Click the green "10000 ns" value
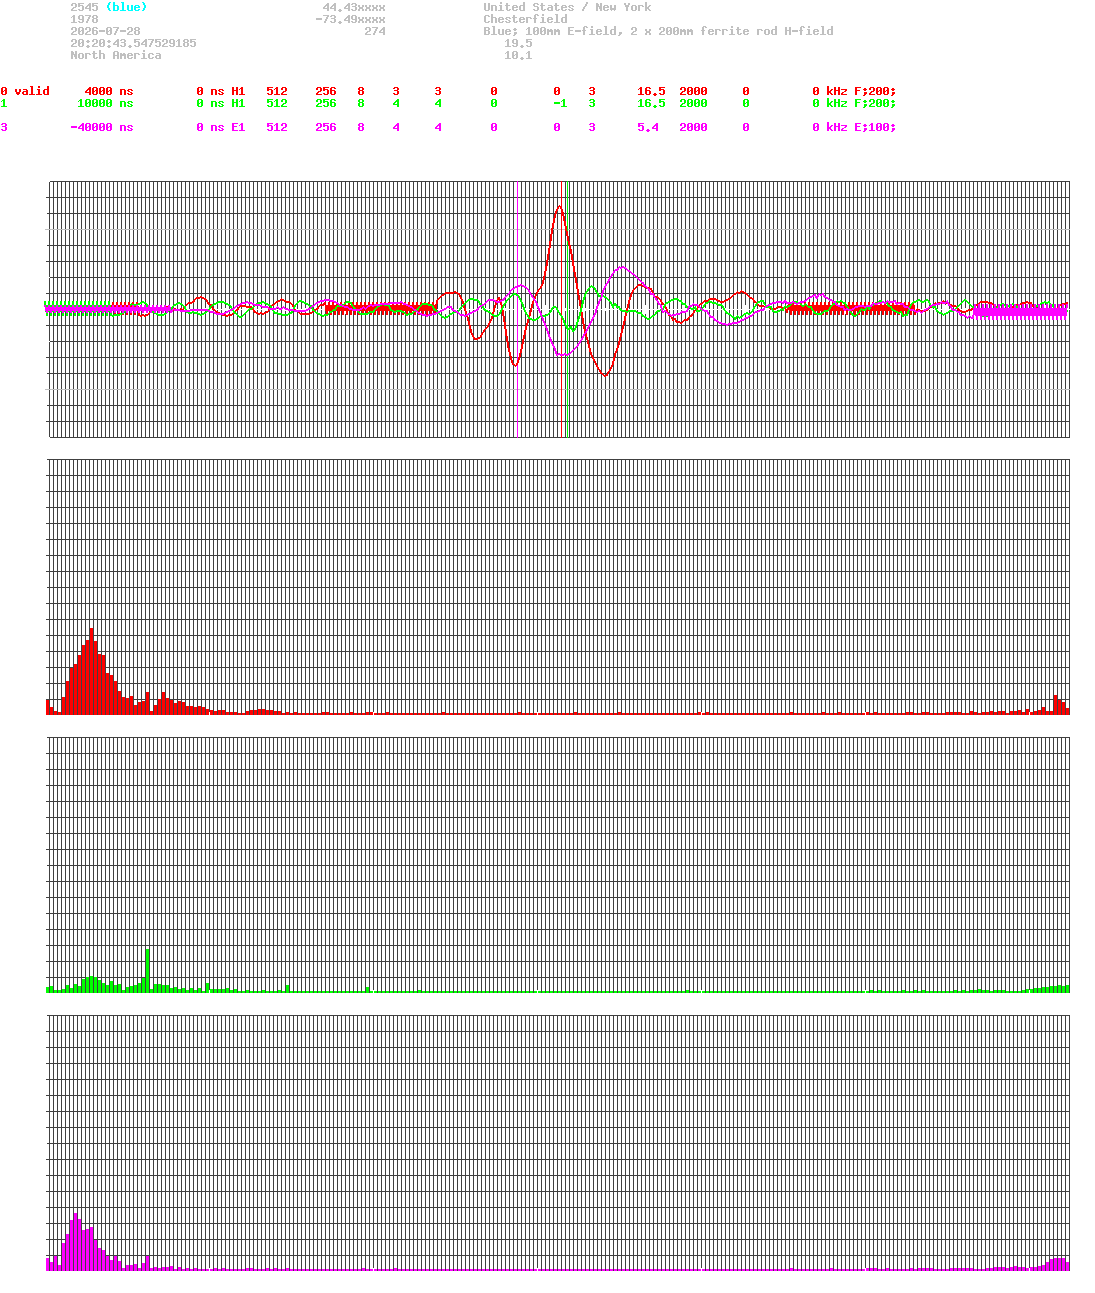Viewport: 1095px width, 1293px height. [105, 103]
